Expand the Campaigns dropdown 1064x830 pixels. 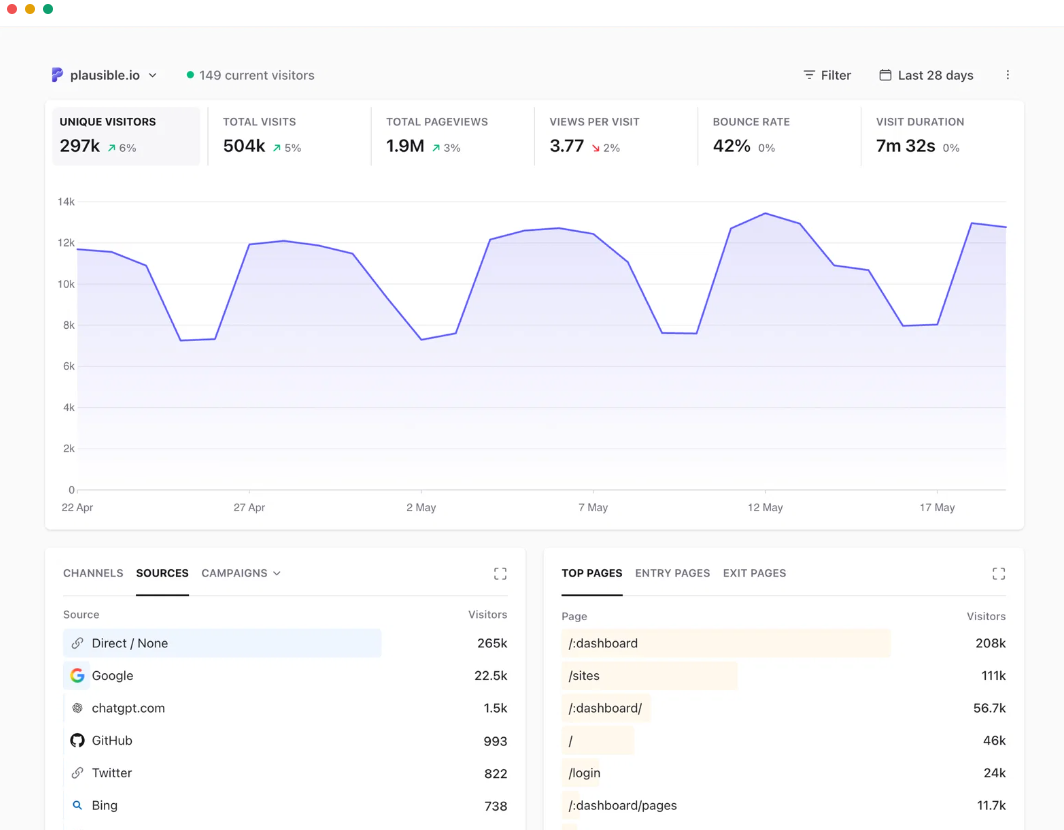[241, 573]
